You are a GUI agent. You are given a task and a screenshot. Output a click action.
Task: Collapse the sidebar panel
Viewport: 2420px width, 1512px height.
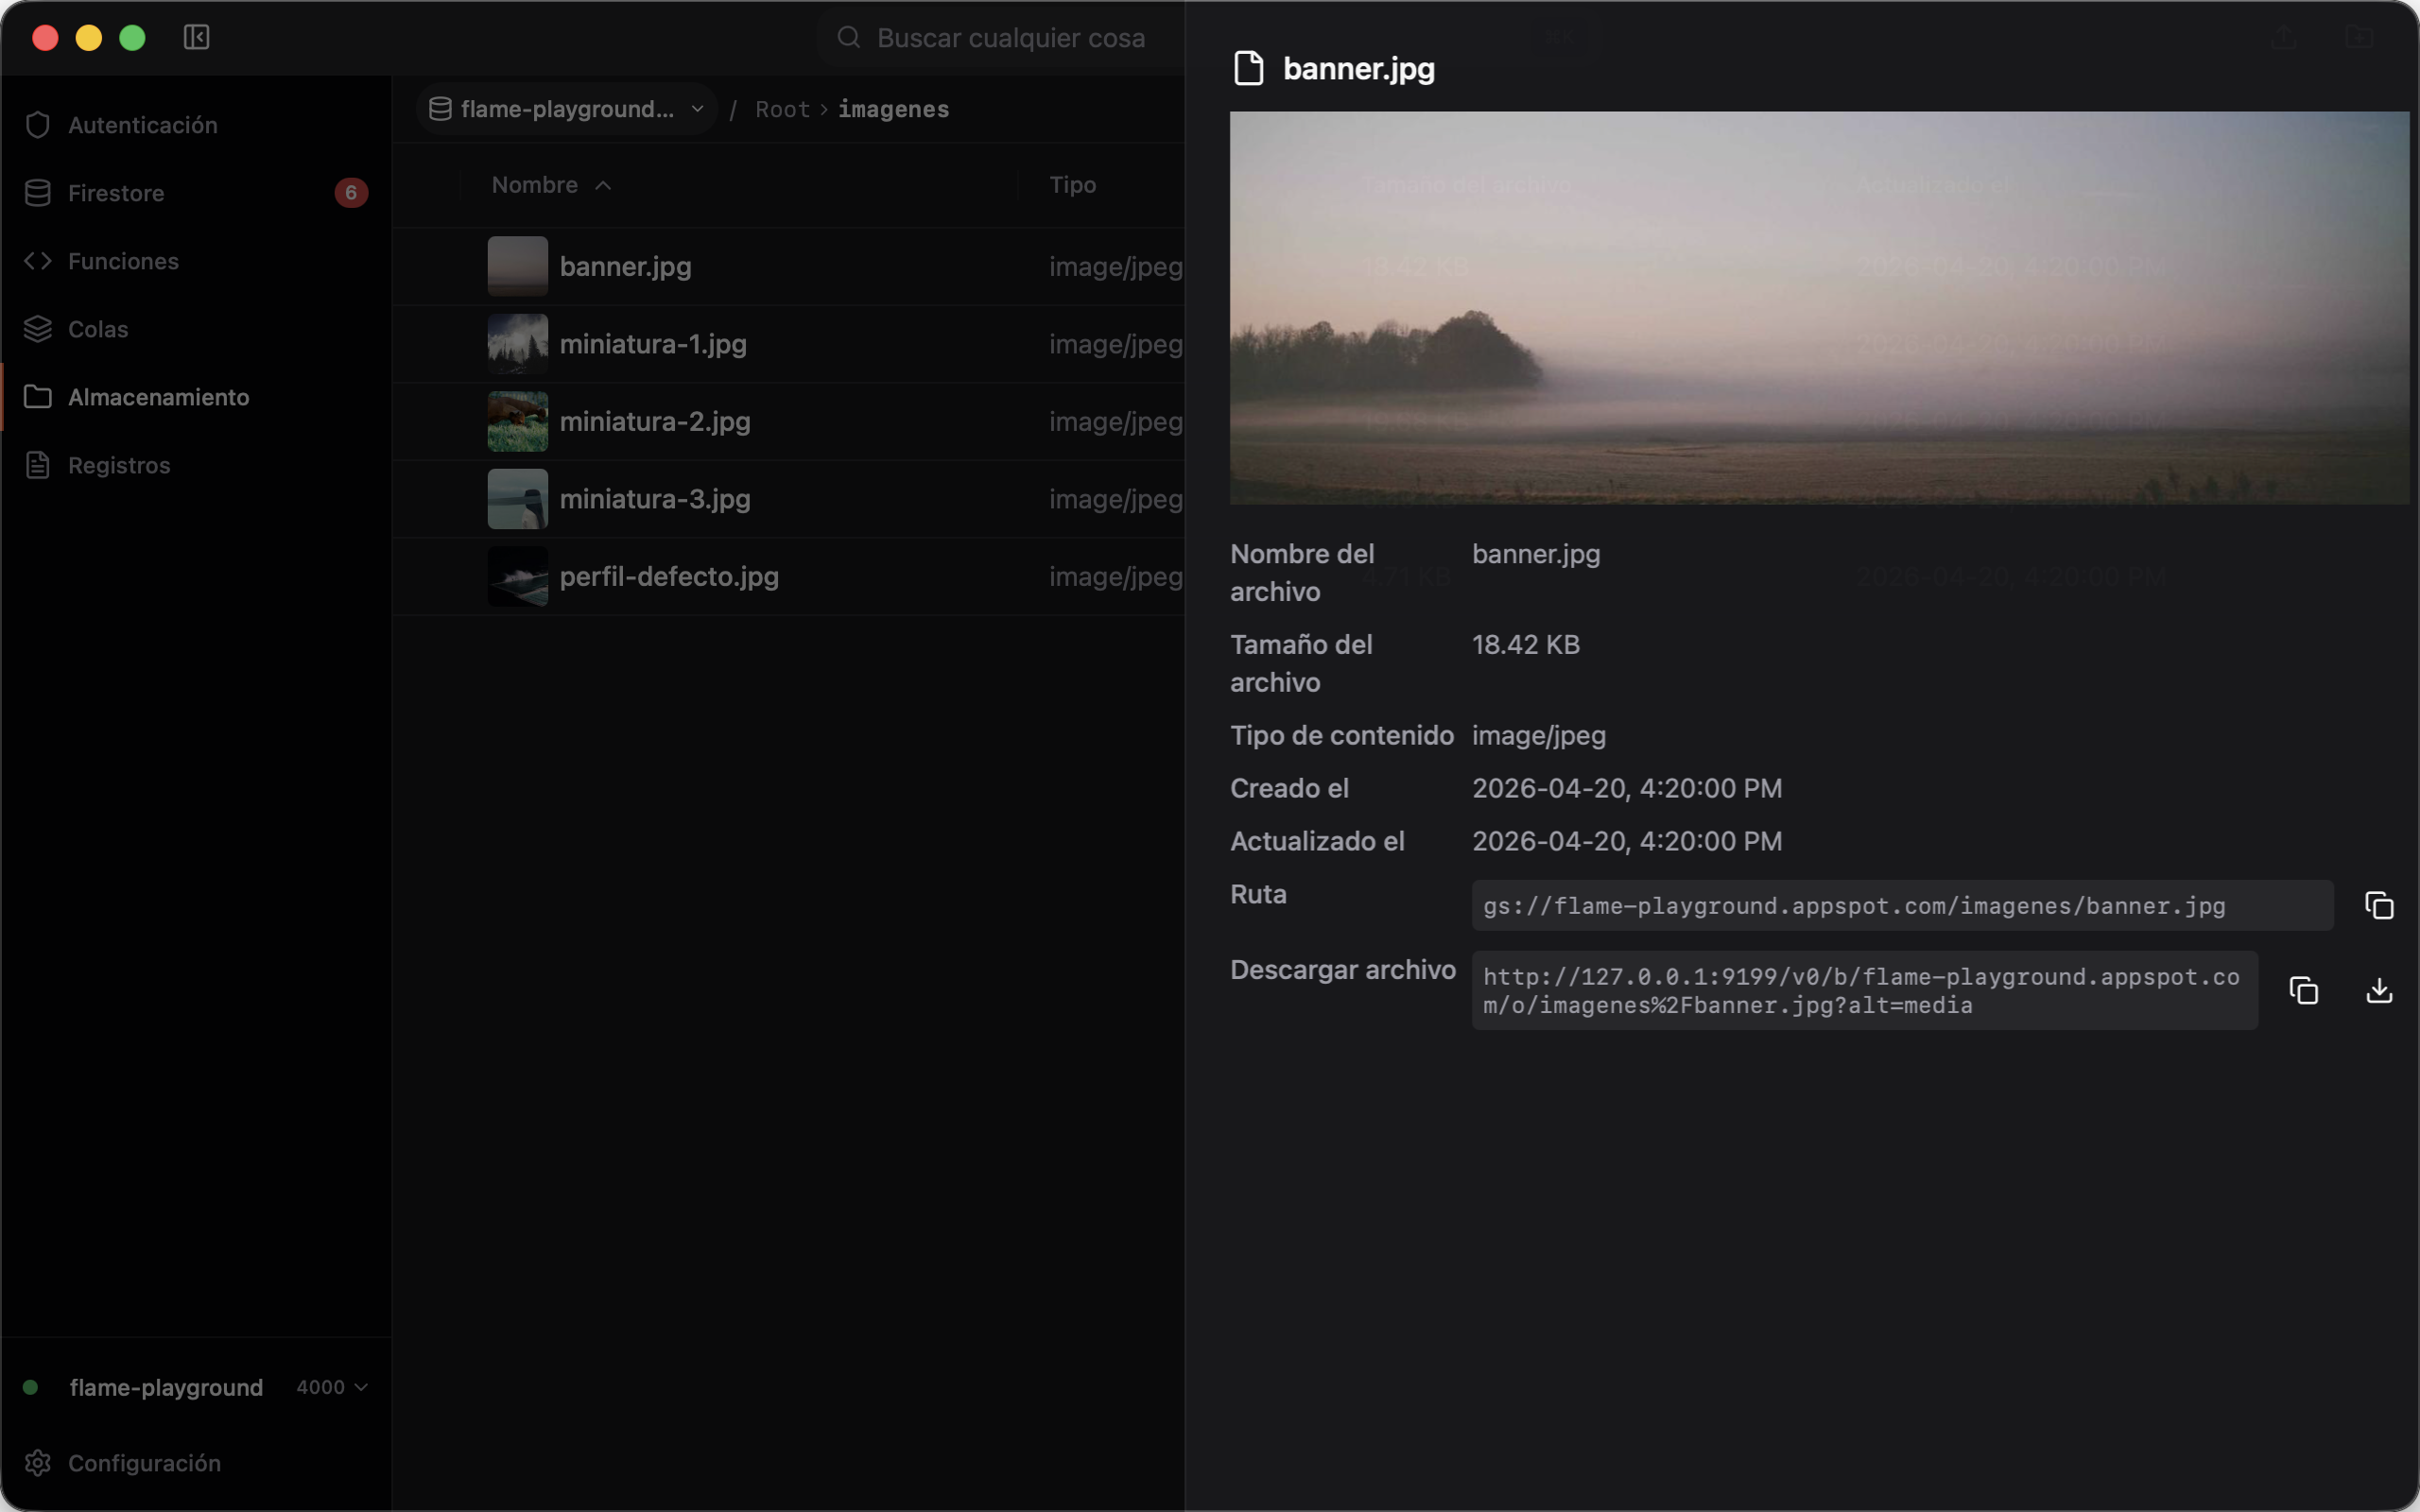[x=196, y=37]
